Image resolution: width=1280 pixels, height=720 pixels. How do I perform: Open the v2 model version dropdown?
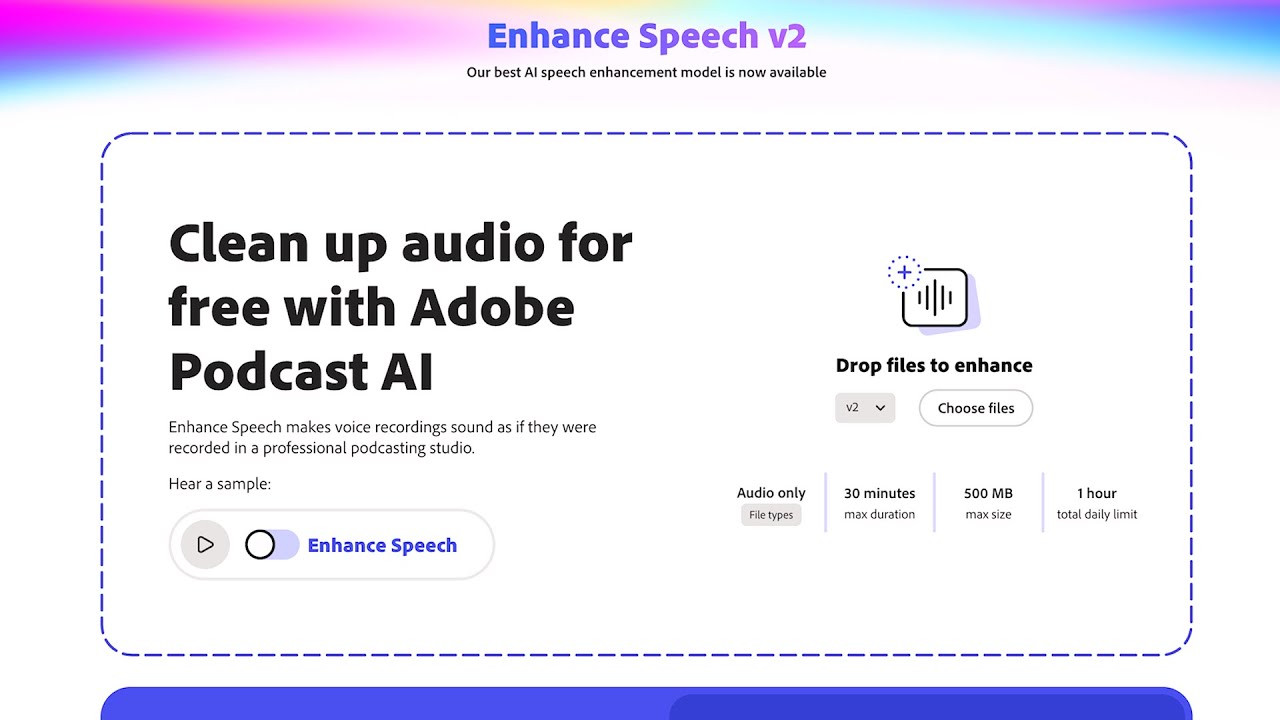[865, 408]
